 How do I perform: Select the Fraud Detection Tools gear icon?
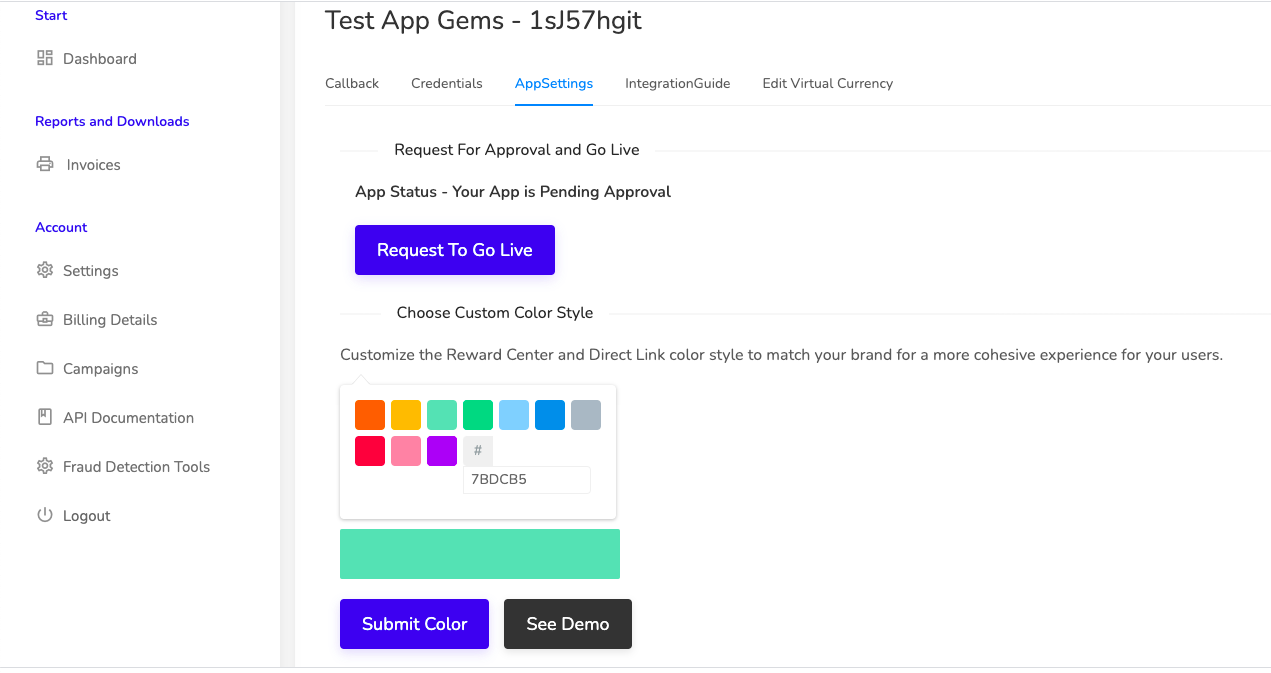[44, 466]
